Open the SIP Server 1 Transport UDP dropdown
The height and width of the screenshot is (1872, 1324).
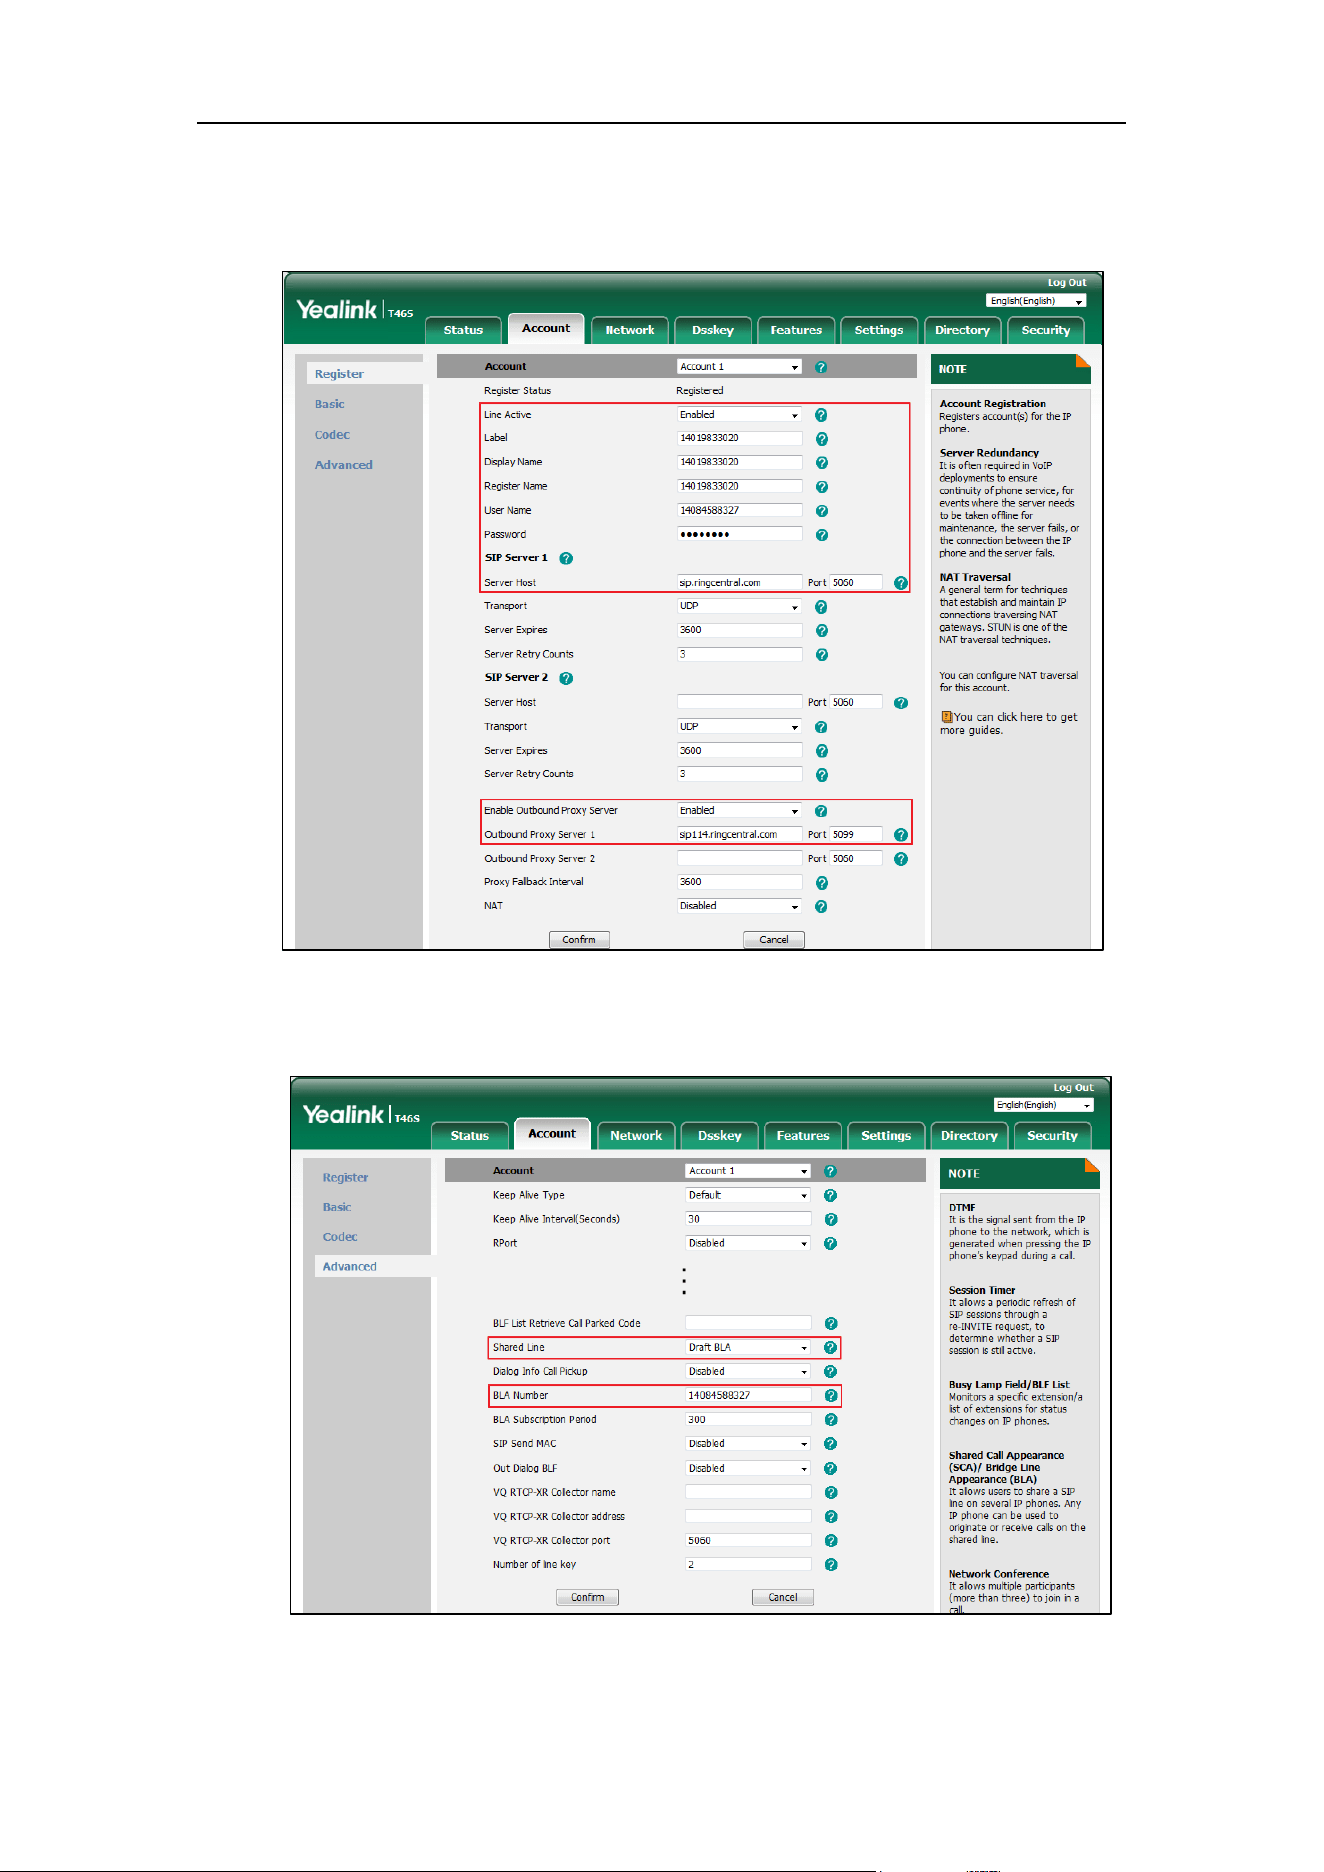(x=740, y=606)
